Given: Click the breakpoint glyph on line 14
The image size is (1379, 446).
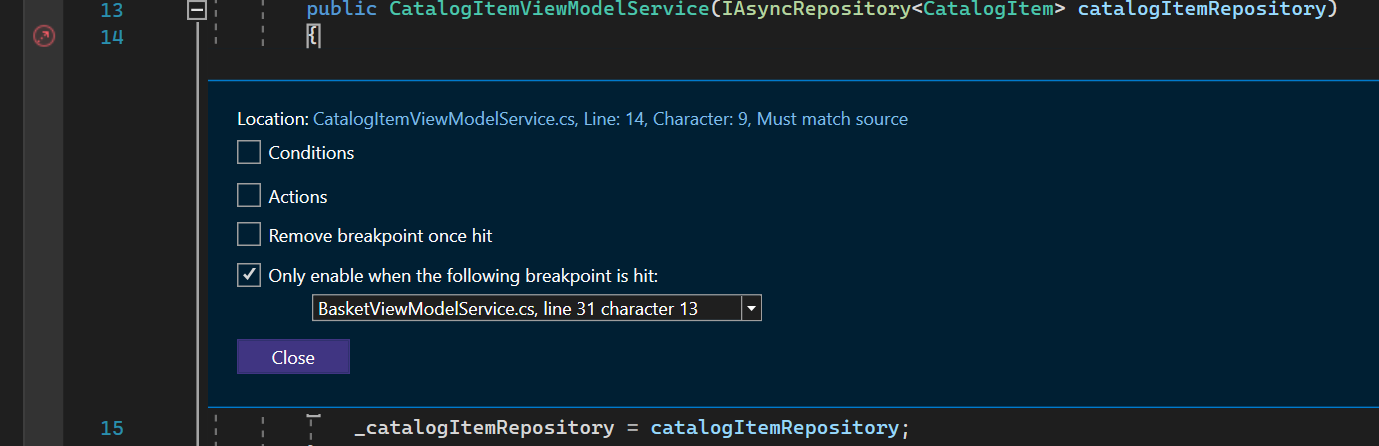Looking at the screenshot, I should point(44,37).
